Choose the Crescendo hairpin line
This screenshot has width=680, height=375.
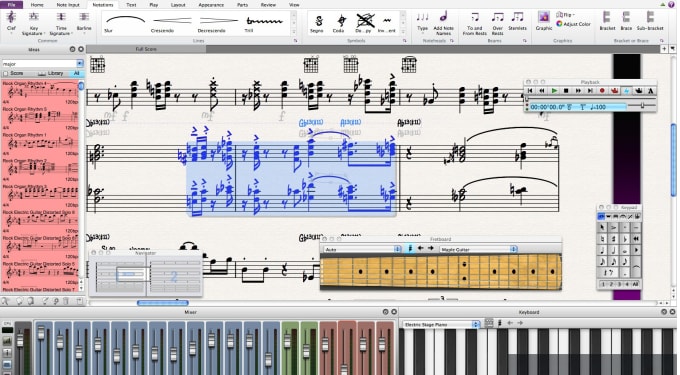click(171, 23)
